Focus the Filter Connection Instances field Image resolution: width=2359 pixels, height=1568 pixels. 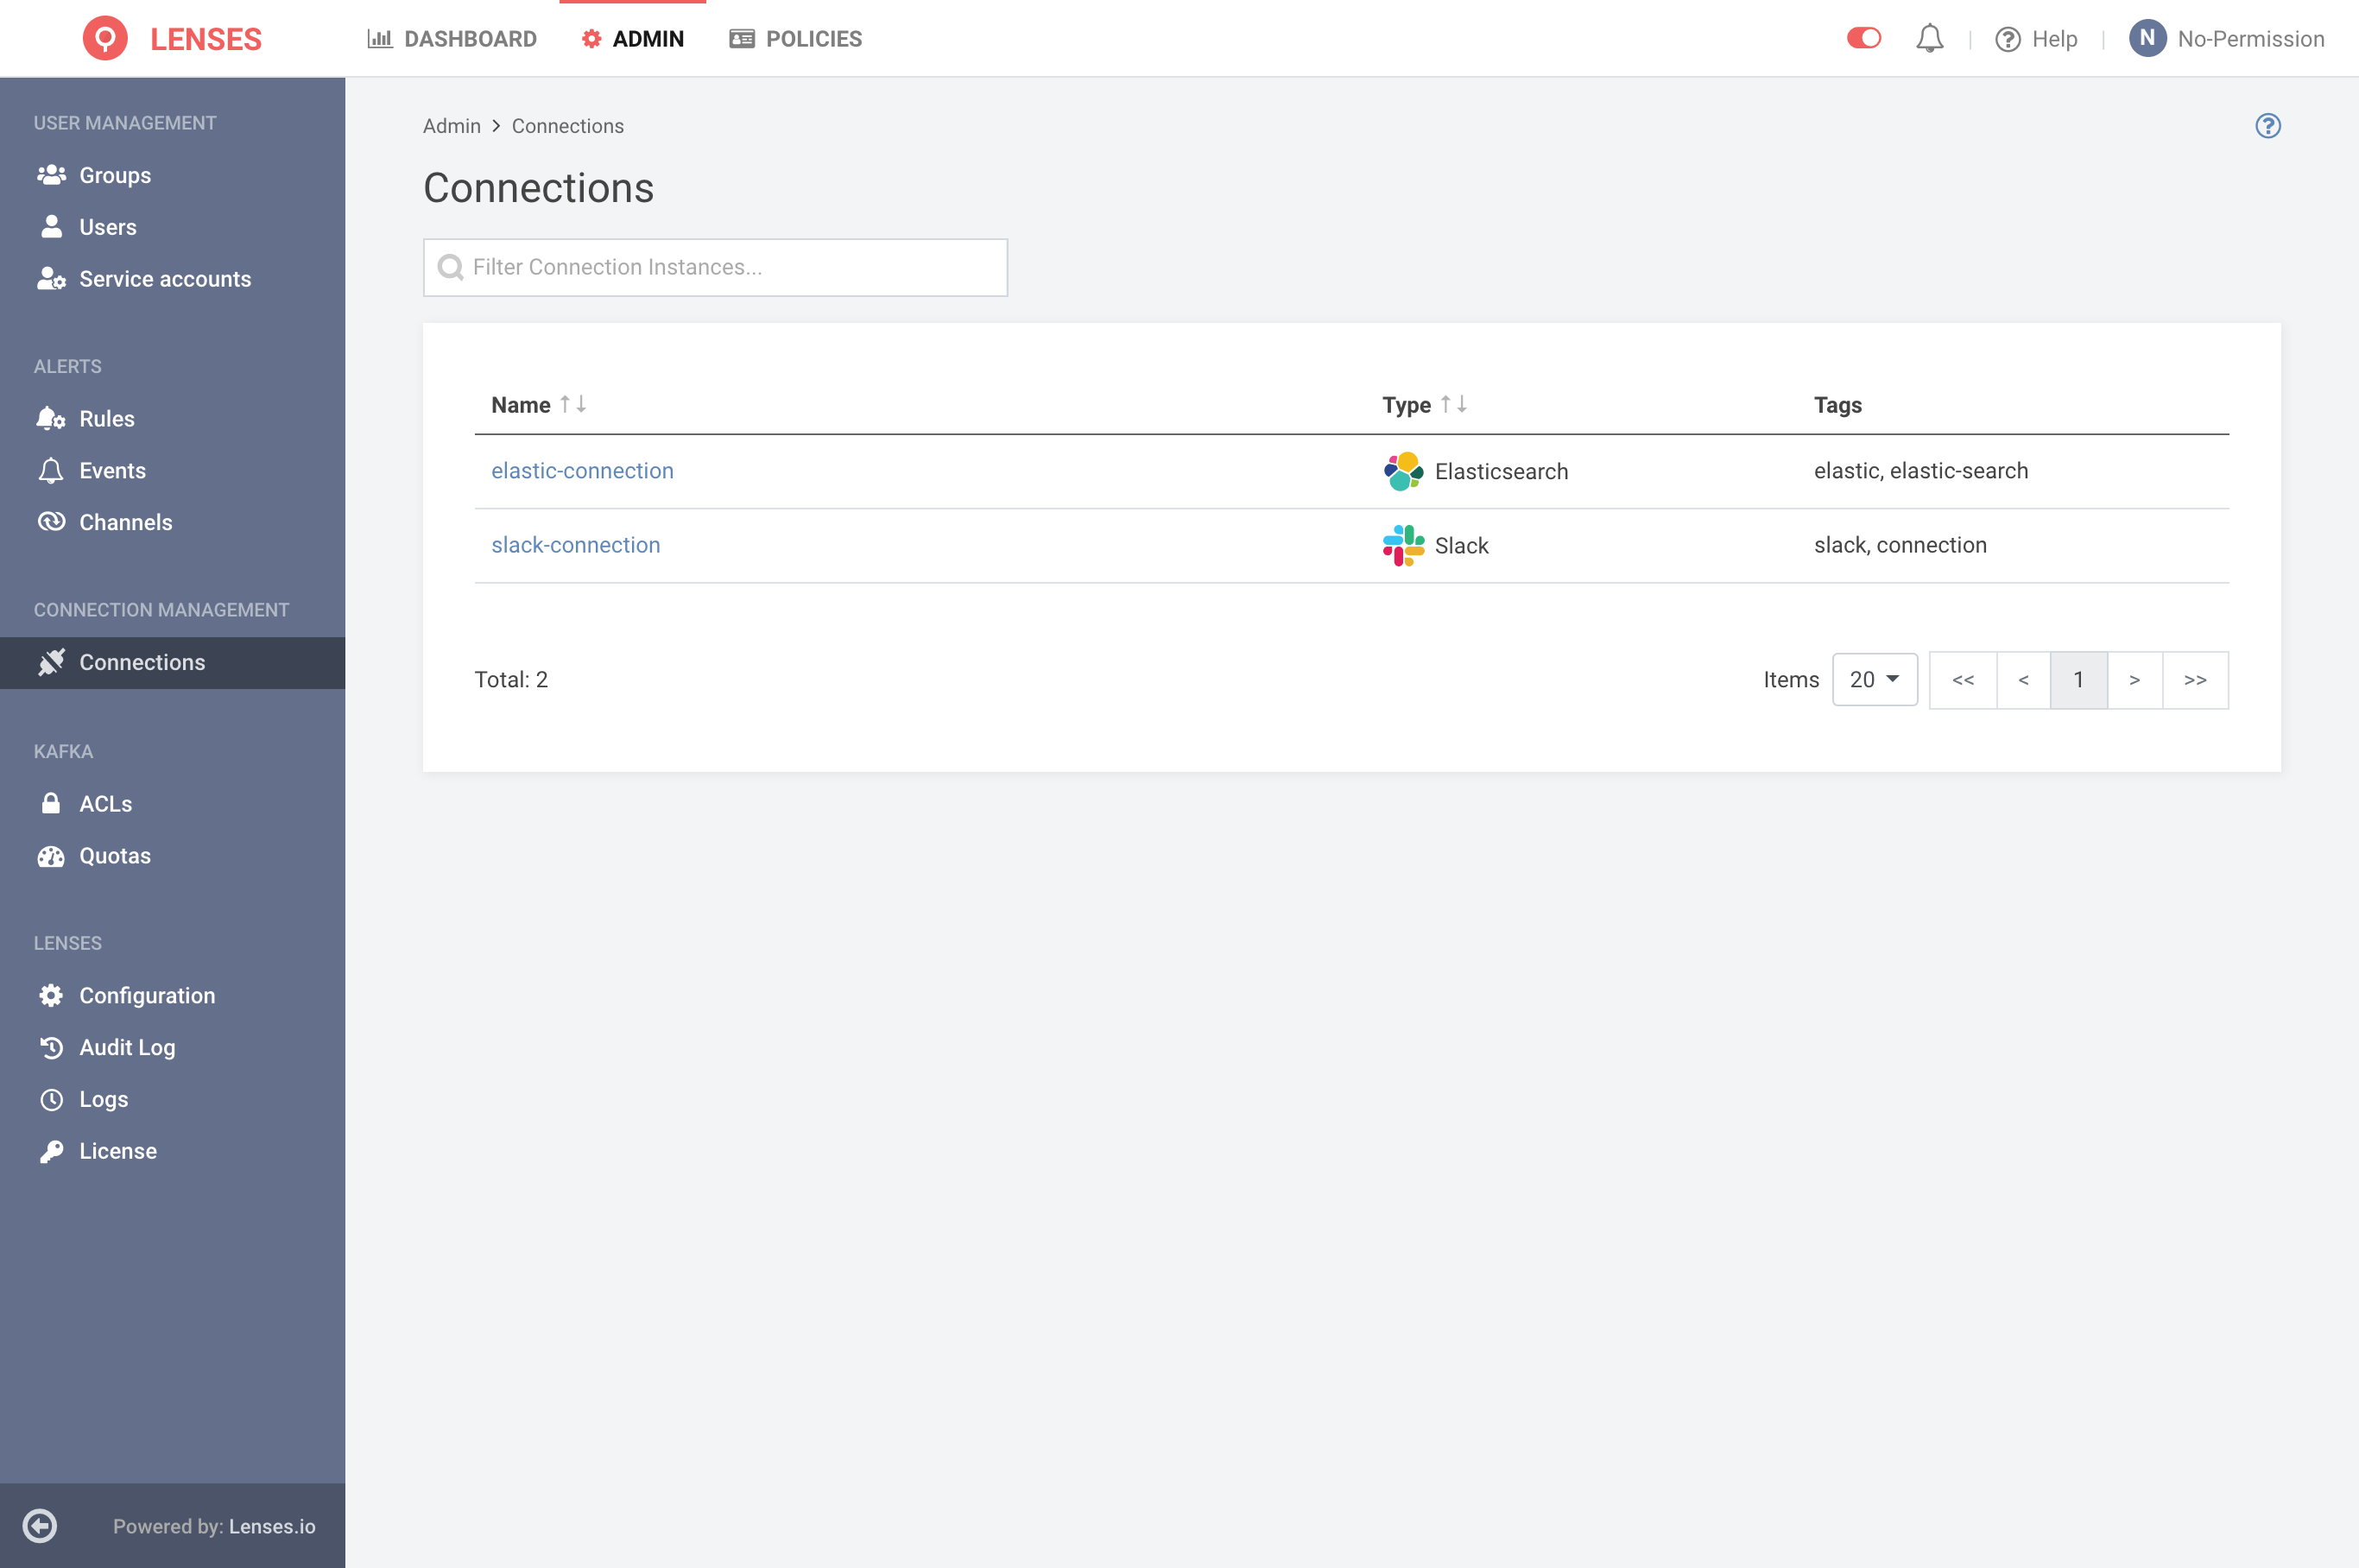pyautogui.click(x=730, y=267)
